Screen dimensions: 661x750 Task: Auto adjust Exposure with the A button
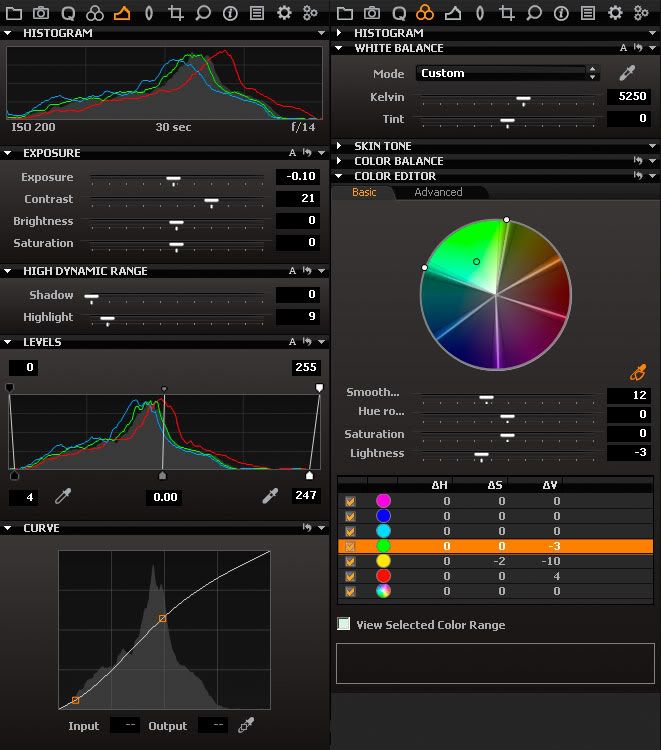(x=292, y=153)
